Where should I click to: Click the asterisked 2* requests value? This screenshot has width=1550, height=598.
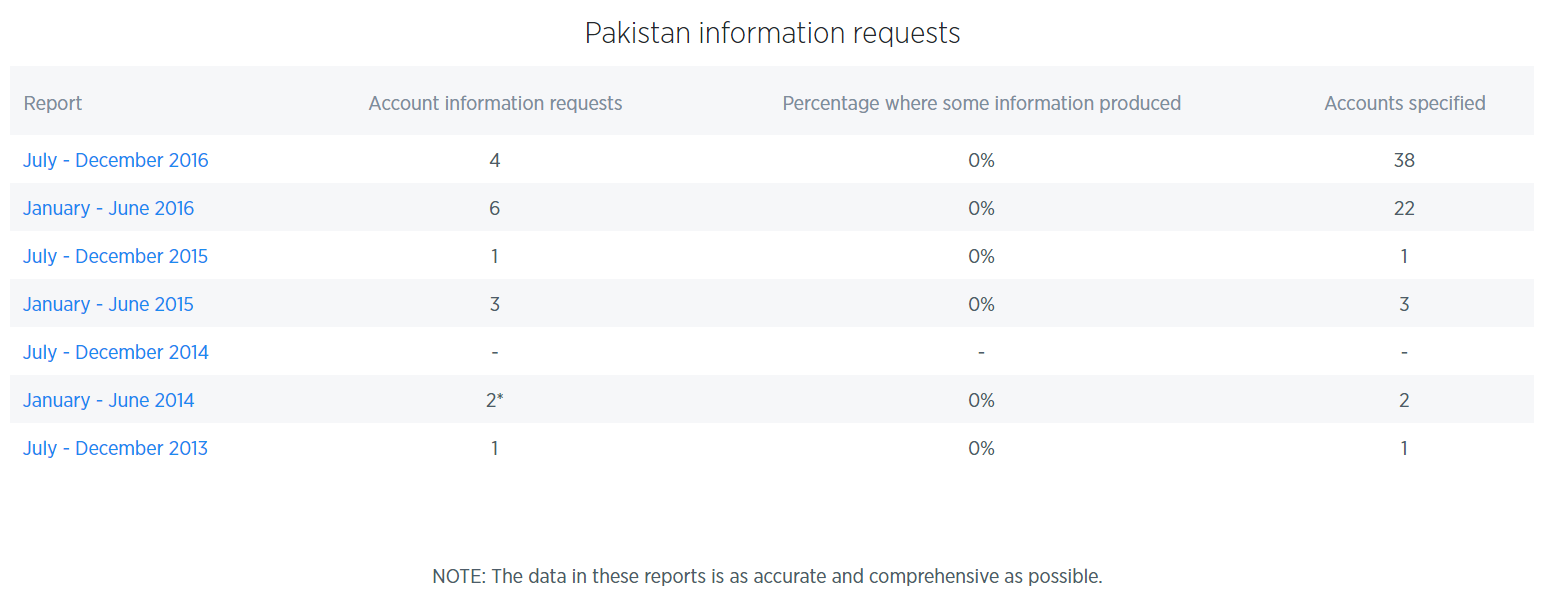(495, 400)
